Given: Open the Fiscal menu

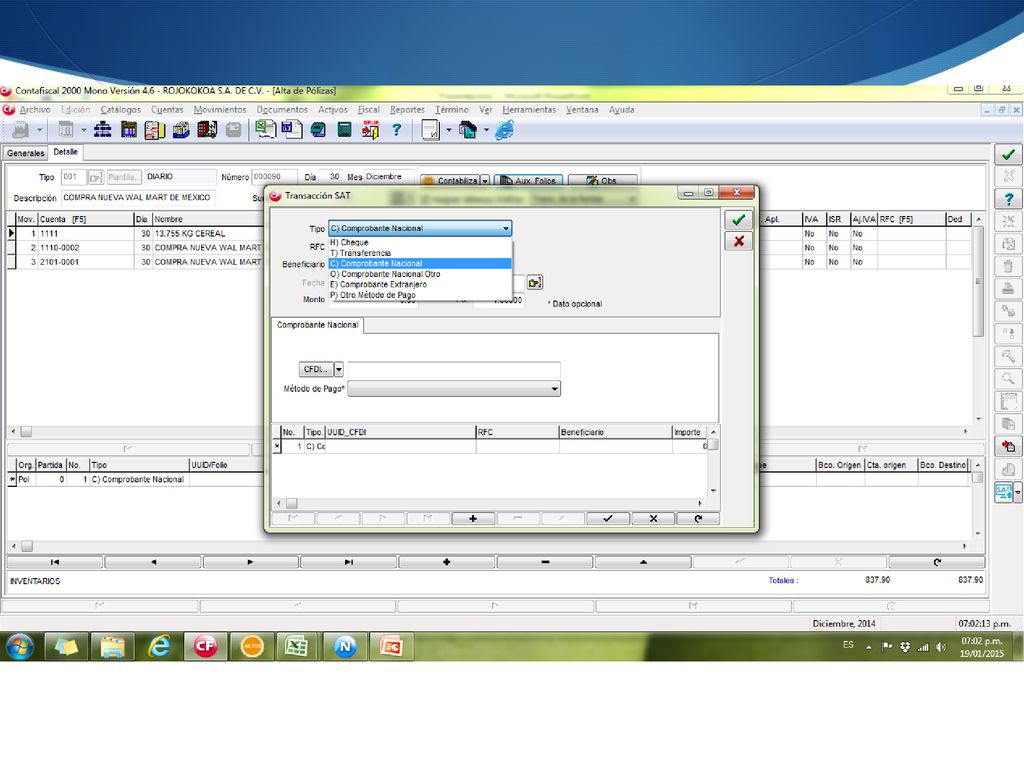Looking at the screenshot, I should 368,110.
